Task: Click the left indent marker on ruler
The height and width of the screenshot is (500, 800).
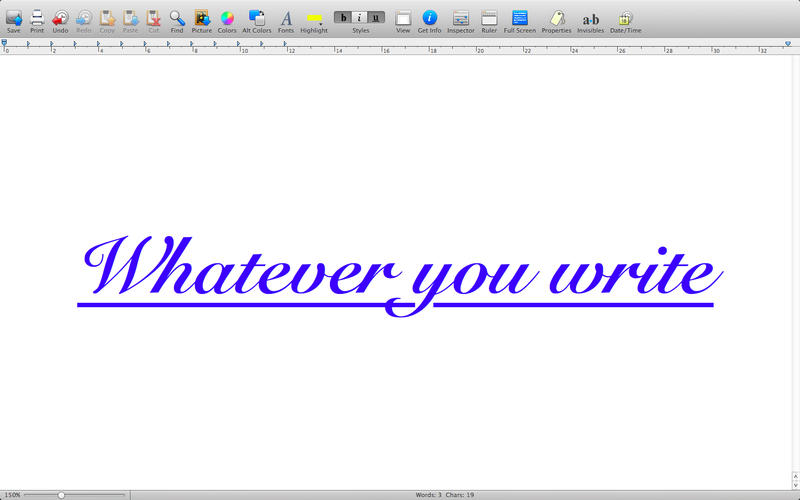Action: (4, 43)
